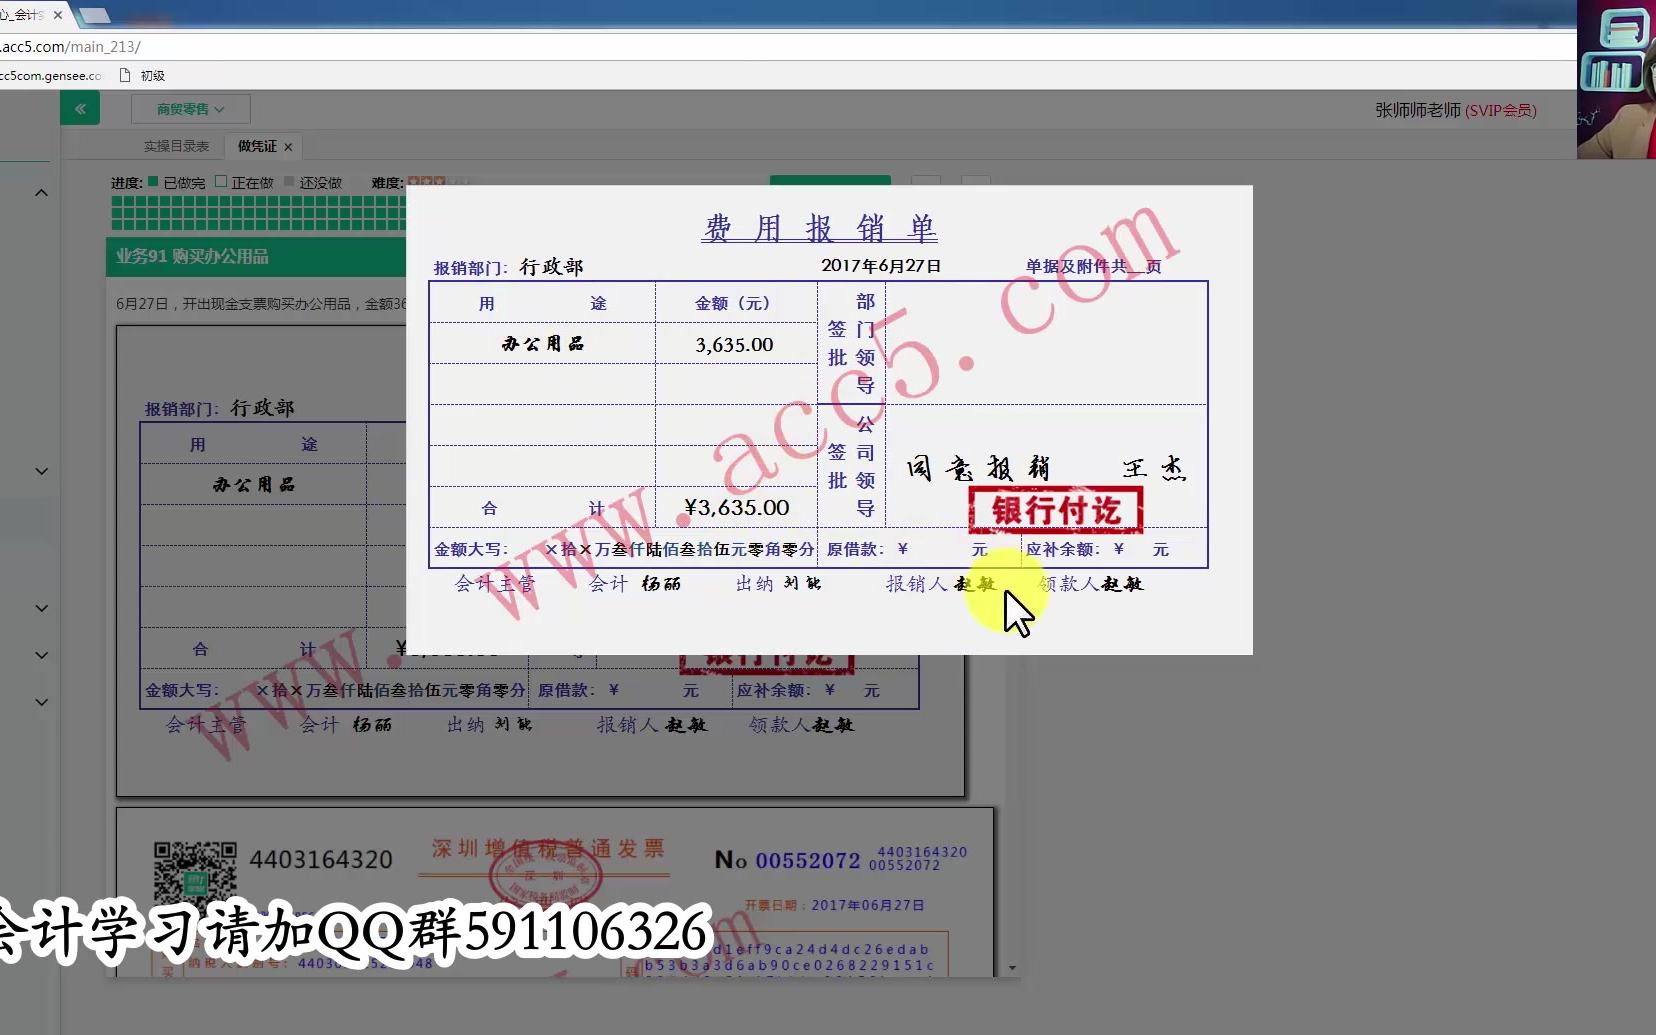Expand the second sidebar section chevron
Screen dimensions: 1656x1035
tap(41, 471)
